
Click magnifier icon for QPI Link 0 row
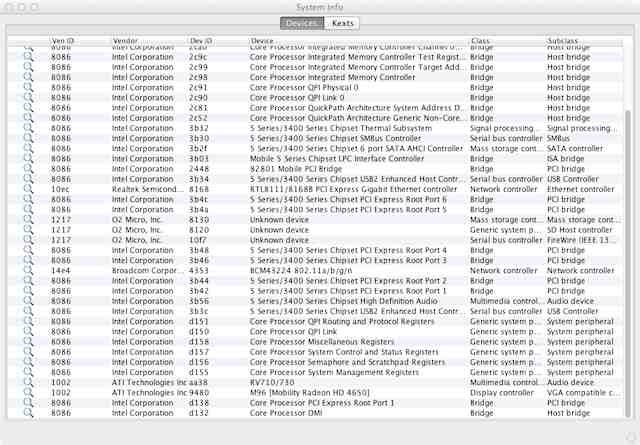coord(28,98)
